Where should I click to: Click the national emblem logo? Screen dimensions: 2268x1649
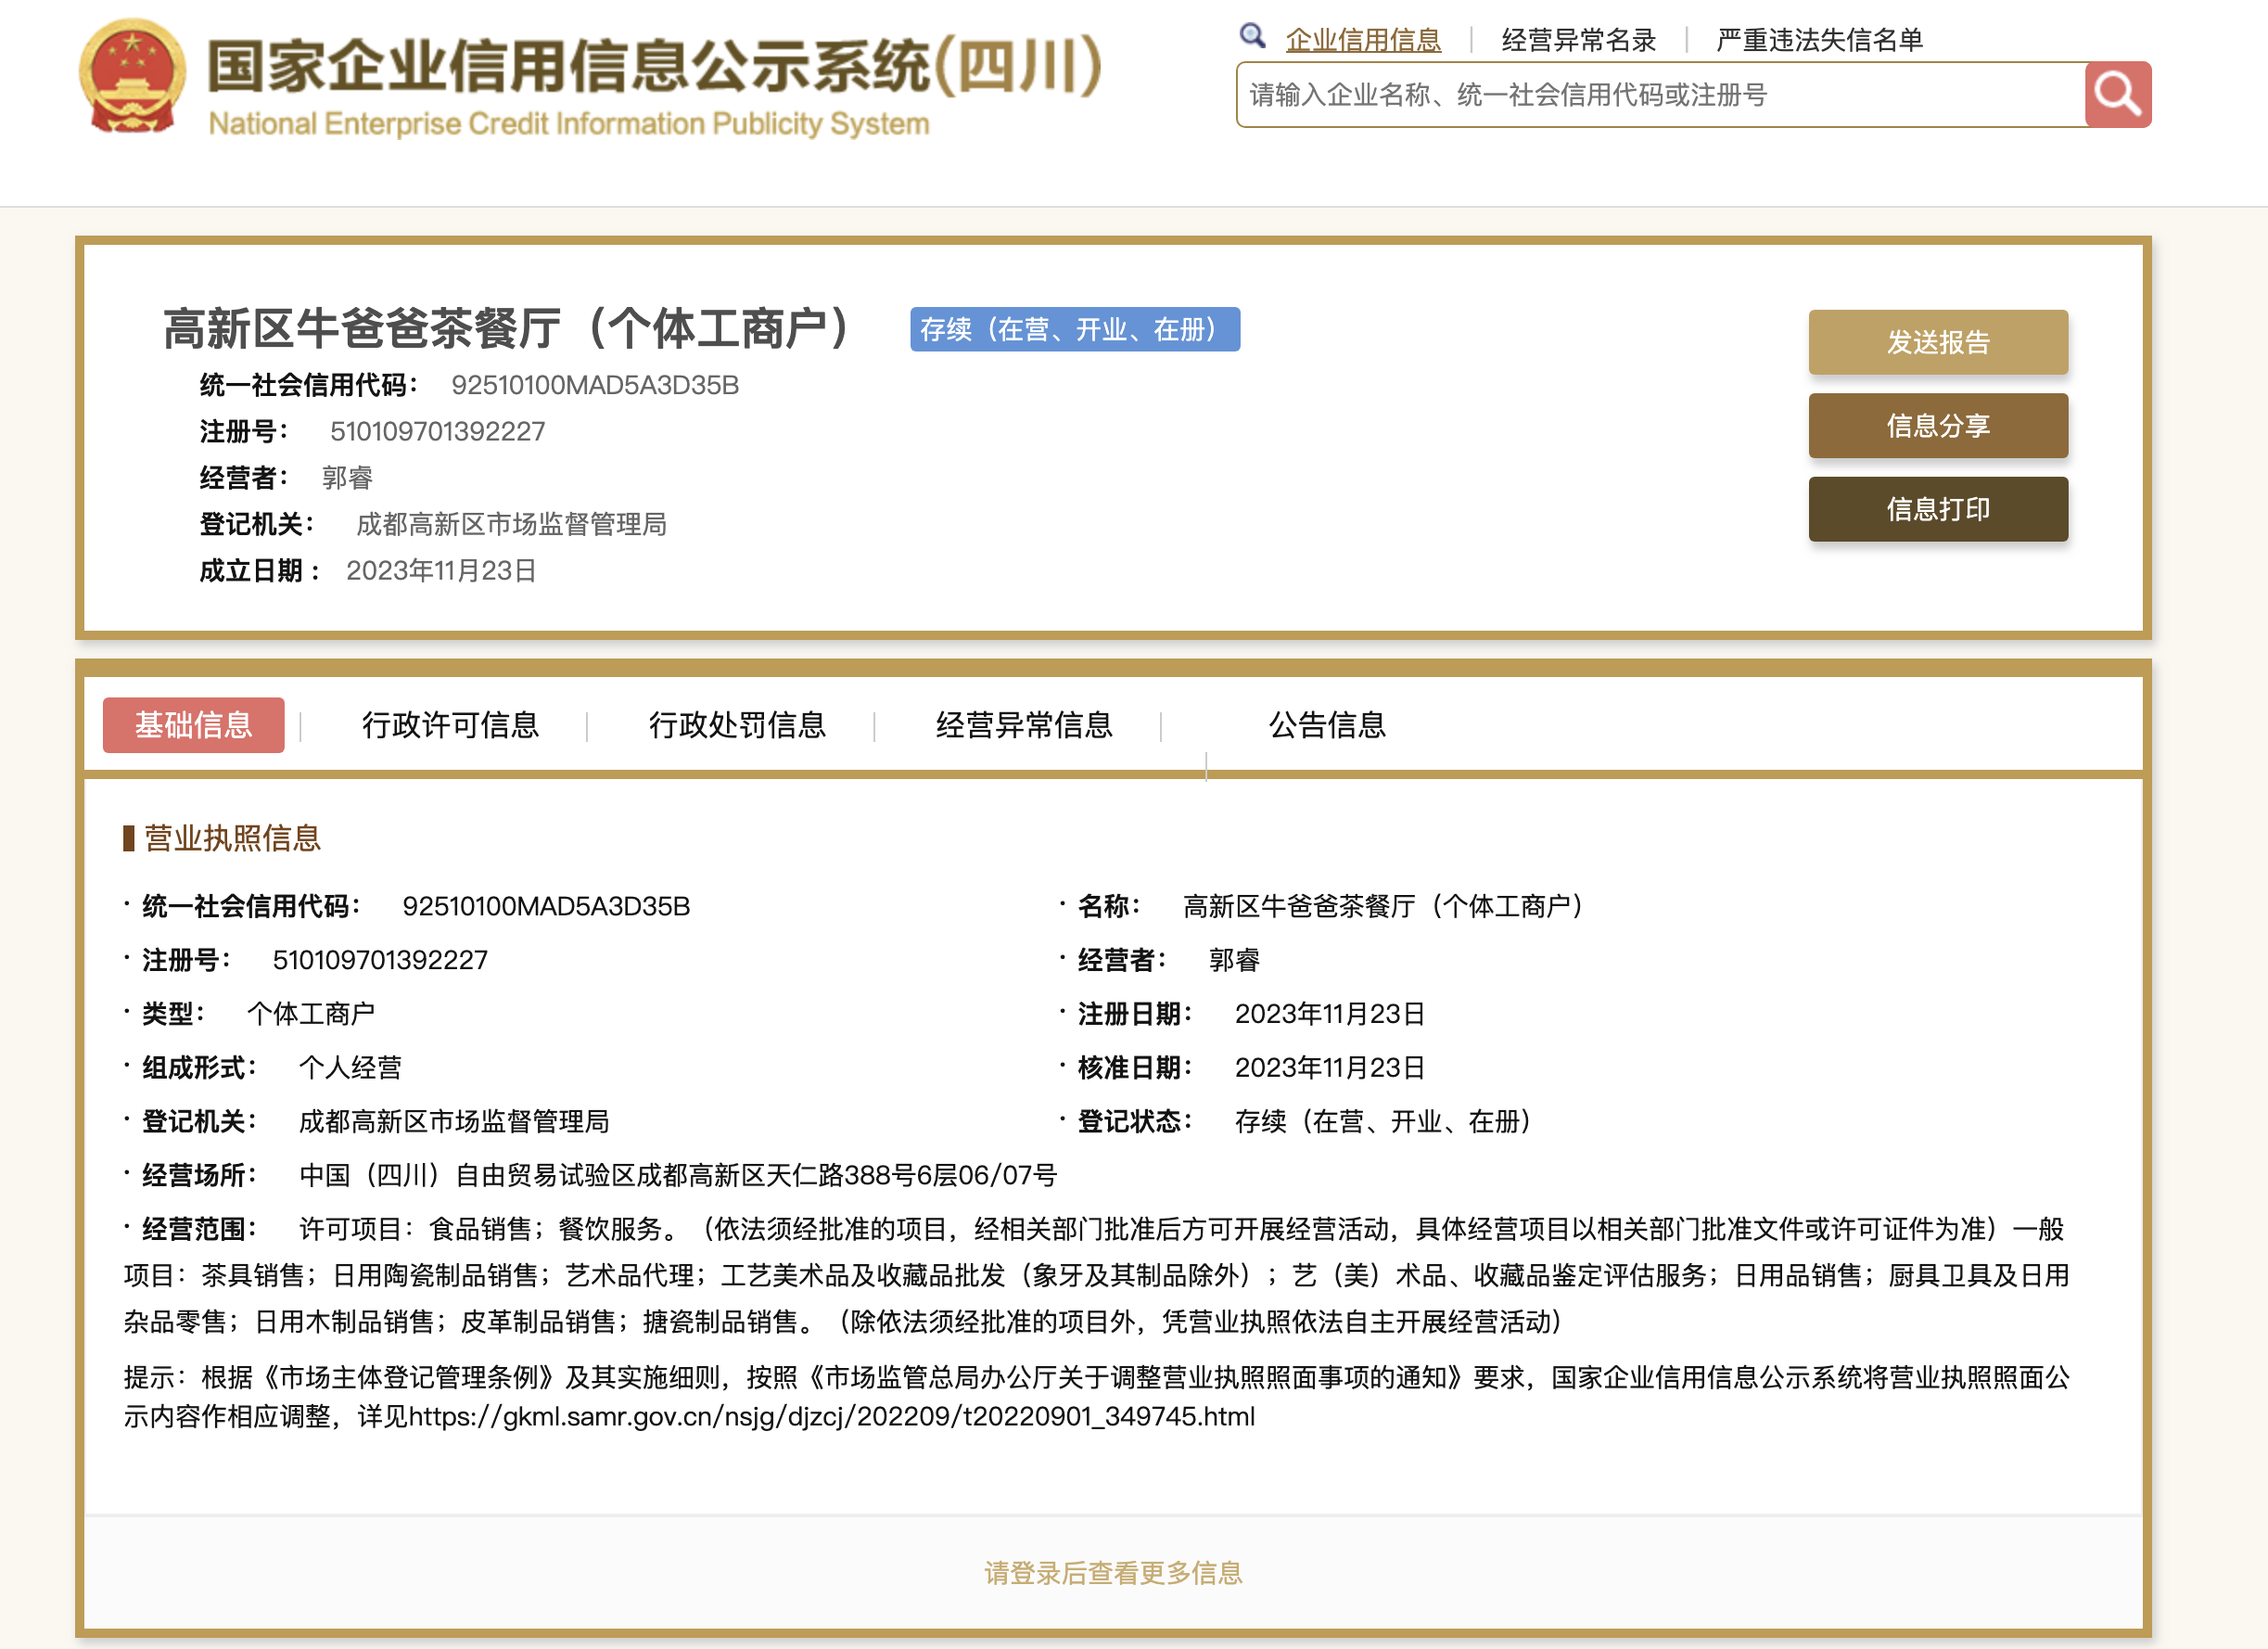(132, 77)
